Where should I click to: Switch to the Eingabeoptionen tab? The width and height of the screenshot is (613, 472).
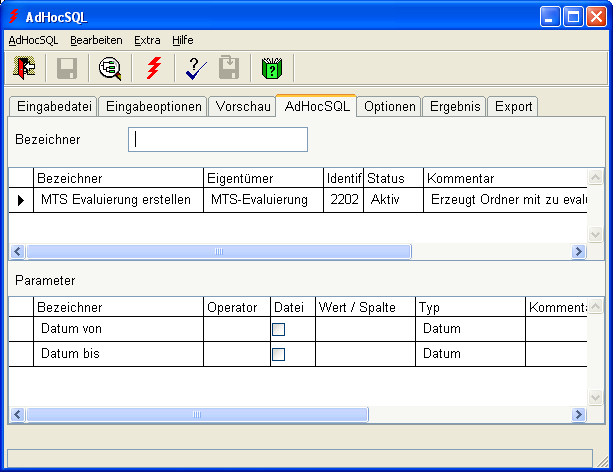[154, 106]
